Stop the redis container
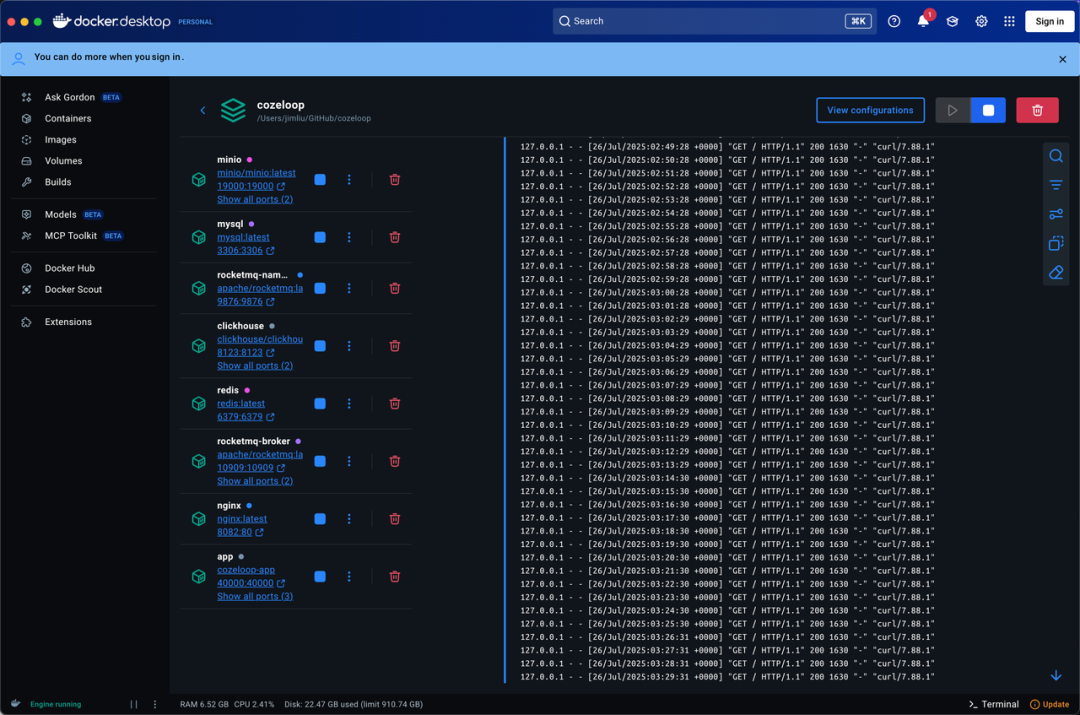 (320, 404)
